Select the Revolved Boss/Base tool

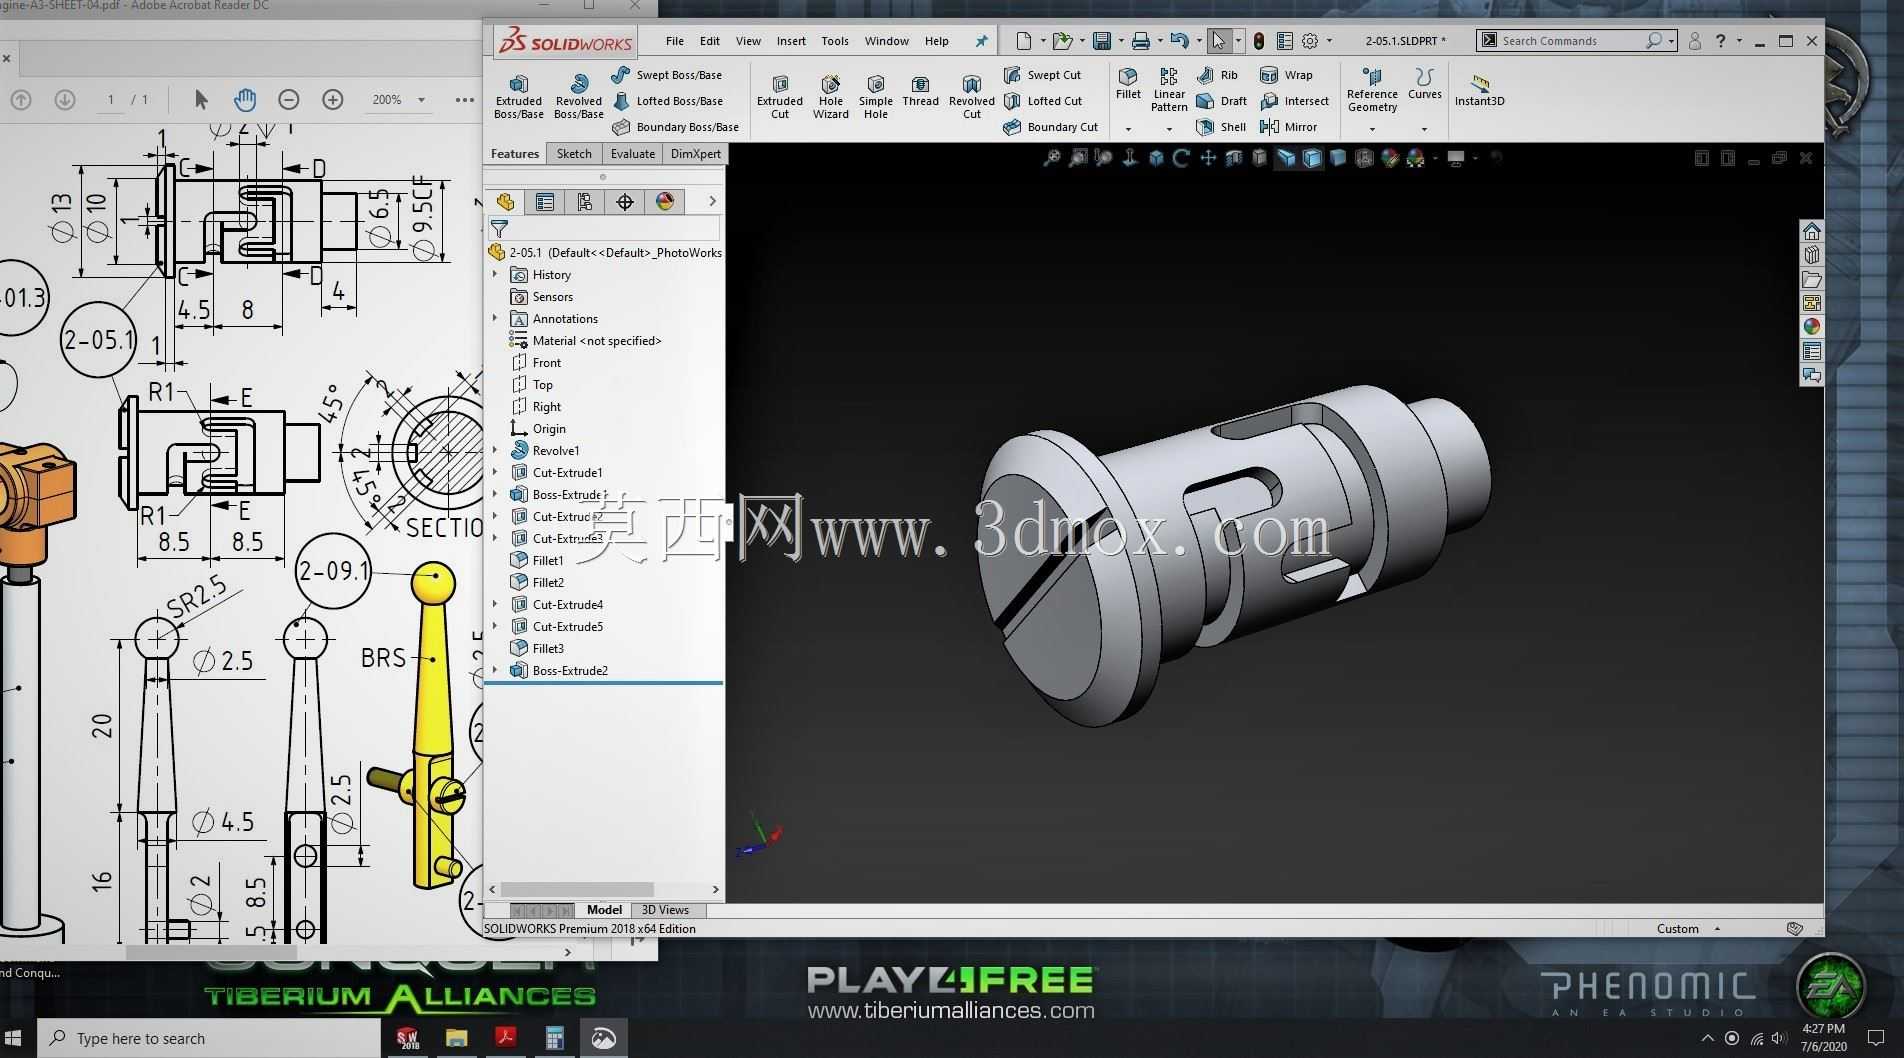[578, 96]
